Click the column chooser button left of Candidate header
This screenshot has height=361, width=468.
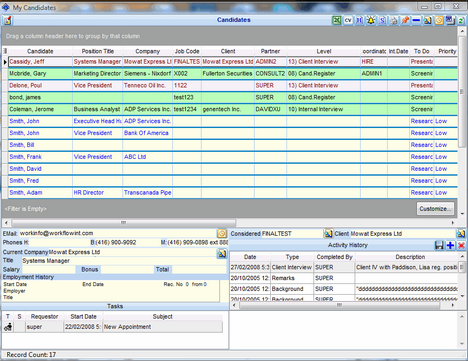(x=5, y=51)
